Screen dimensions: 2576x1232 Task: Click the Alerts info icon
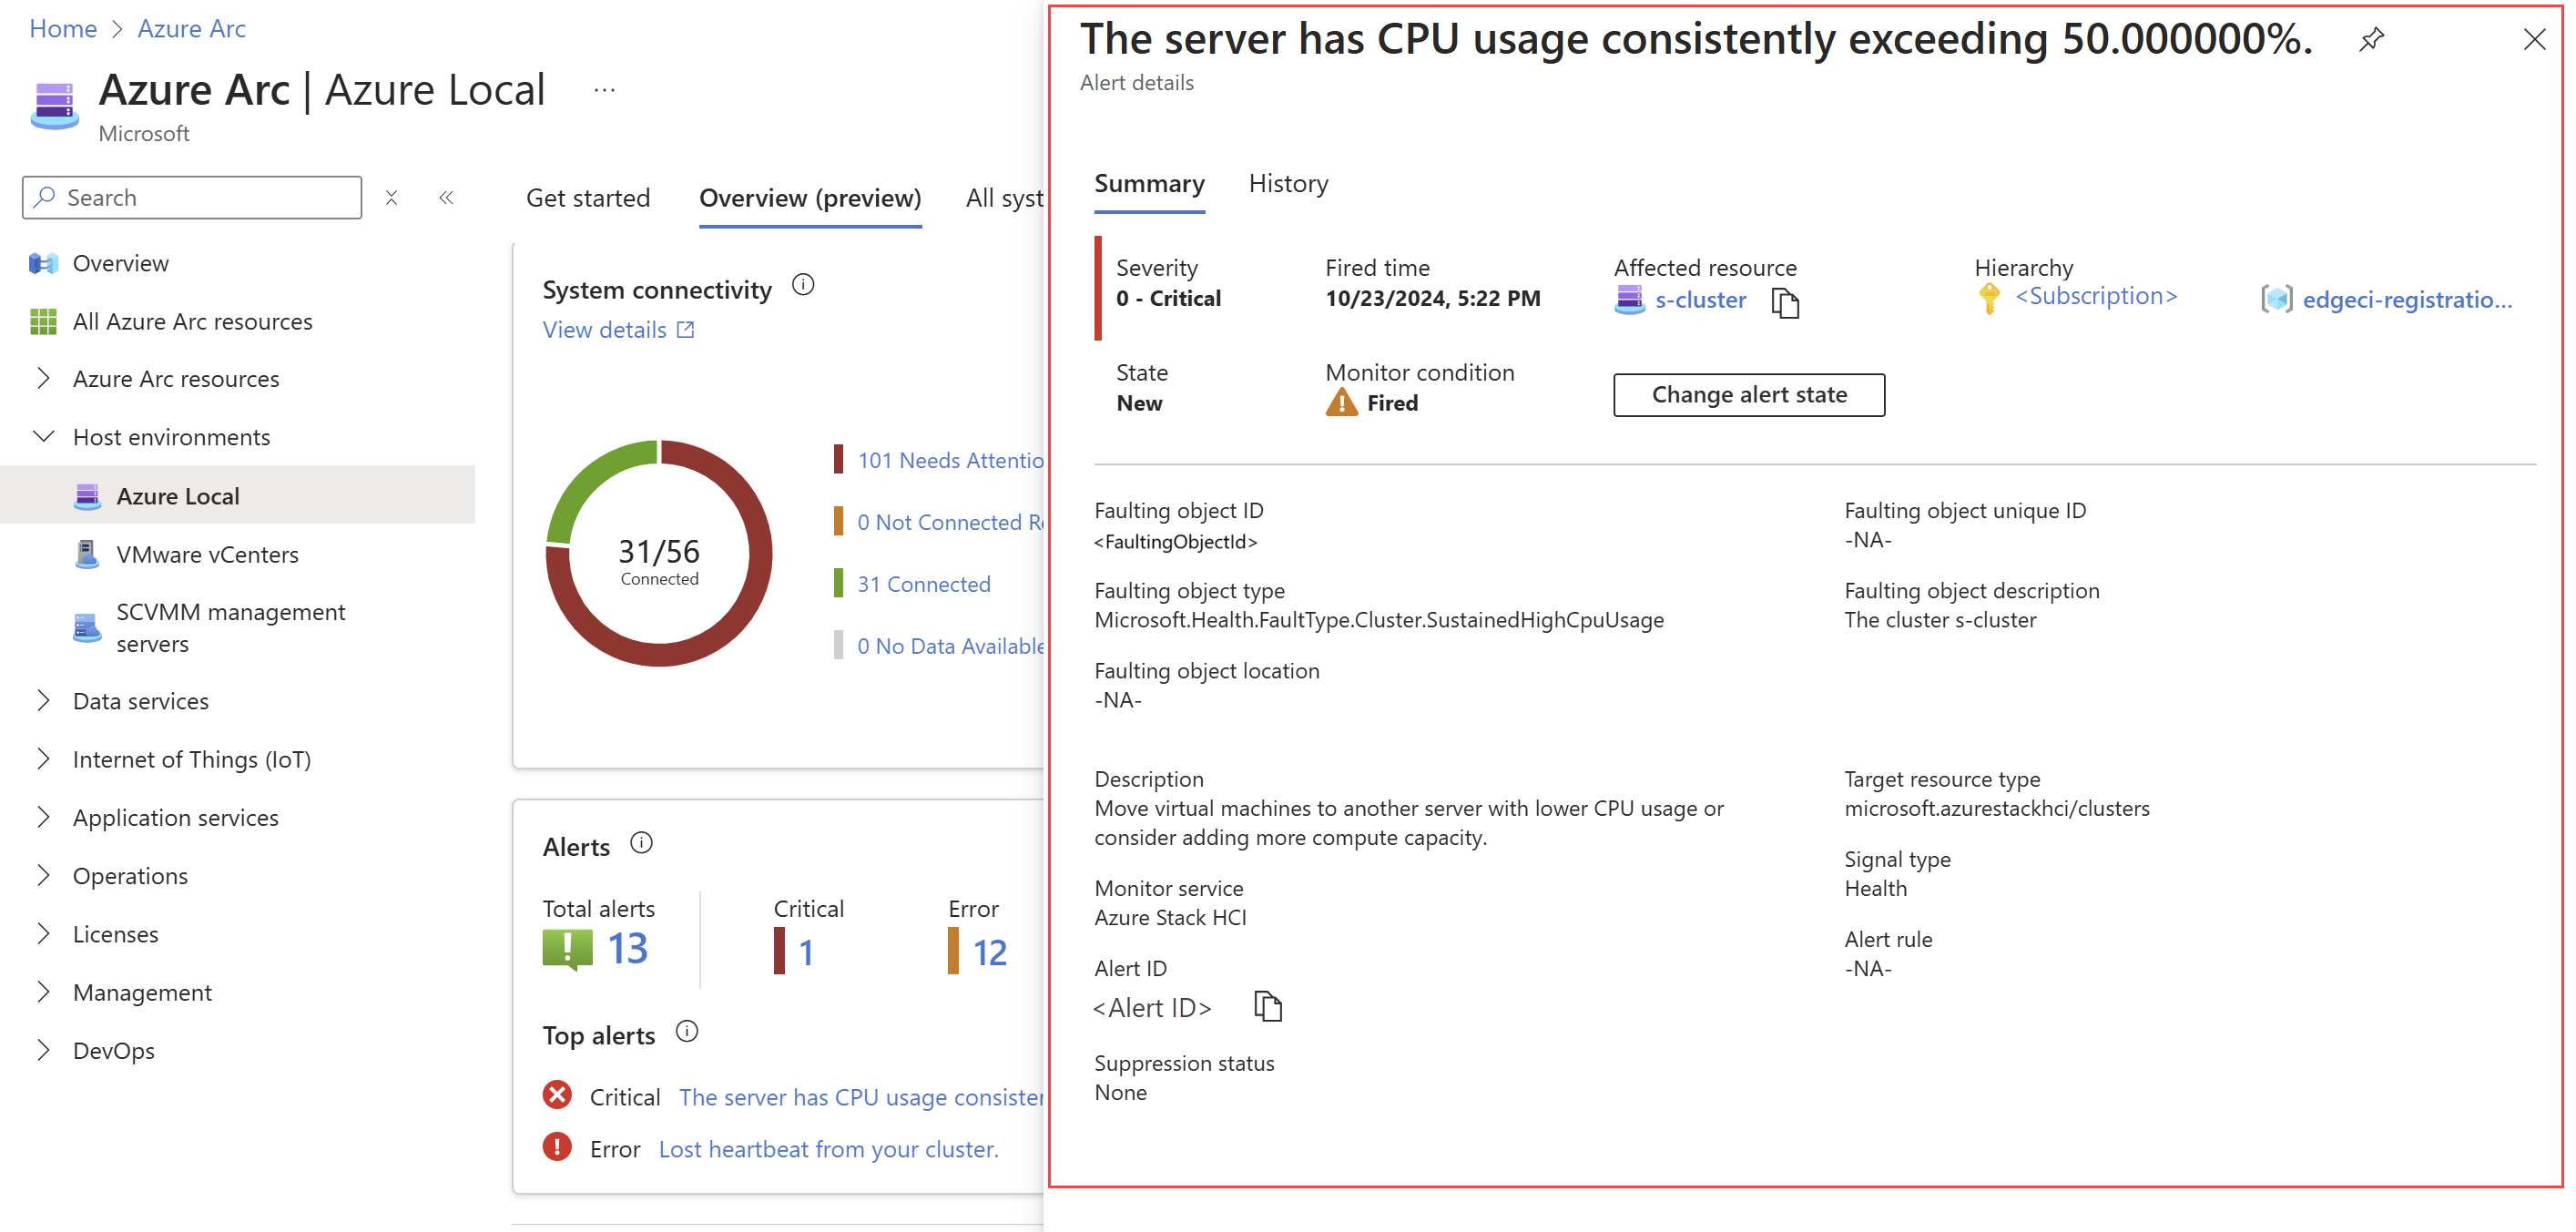coord(641,844)
